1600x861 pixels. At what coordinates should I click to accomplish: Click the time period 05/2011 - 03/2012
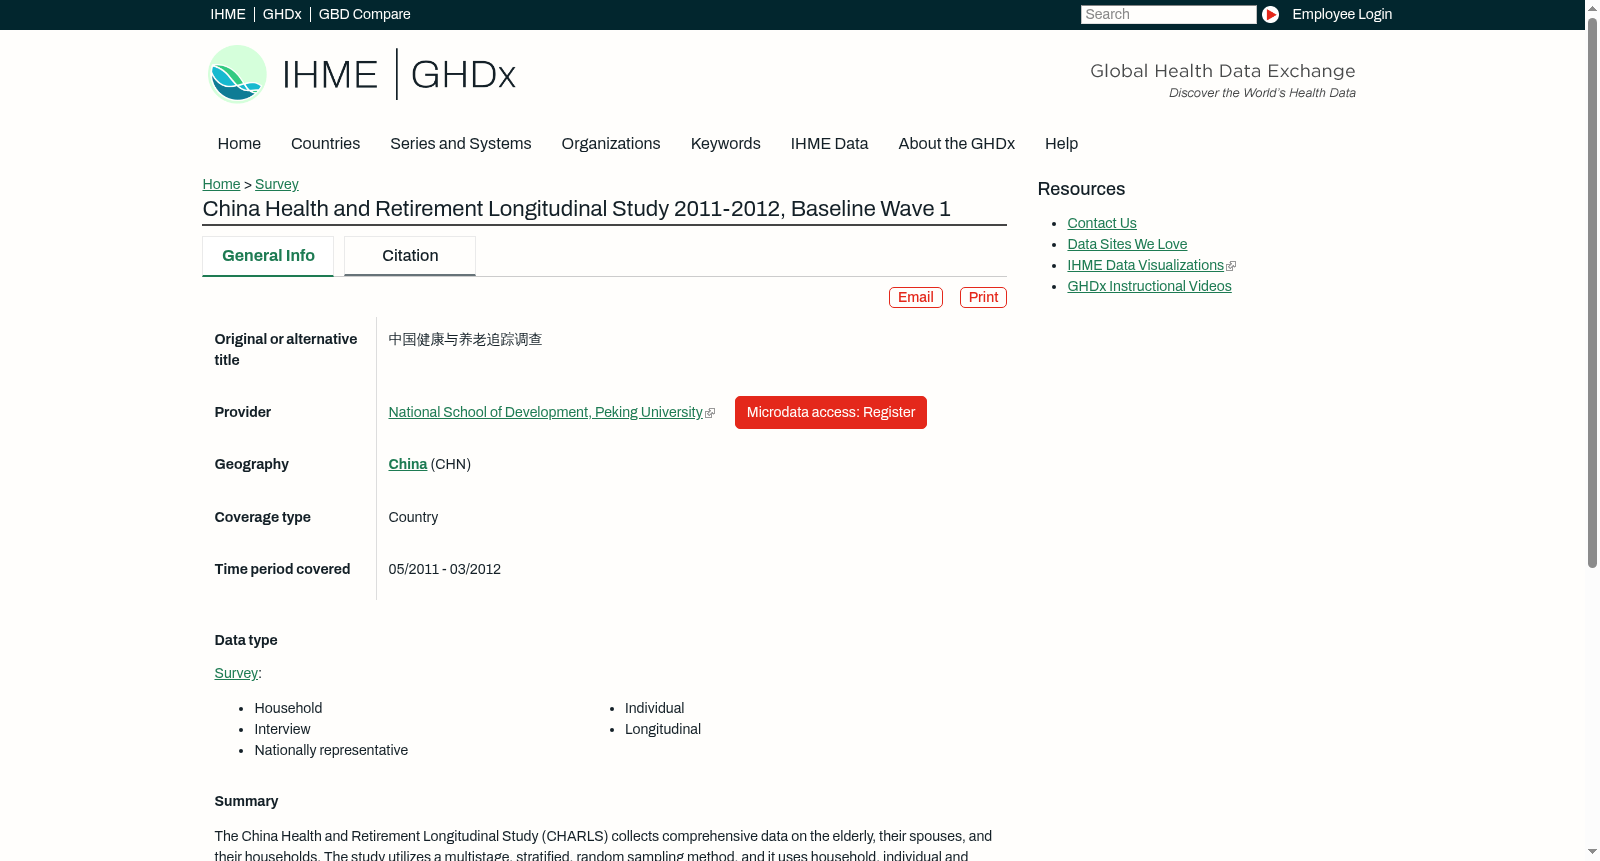444,569
